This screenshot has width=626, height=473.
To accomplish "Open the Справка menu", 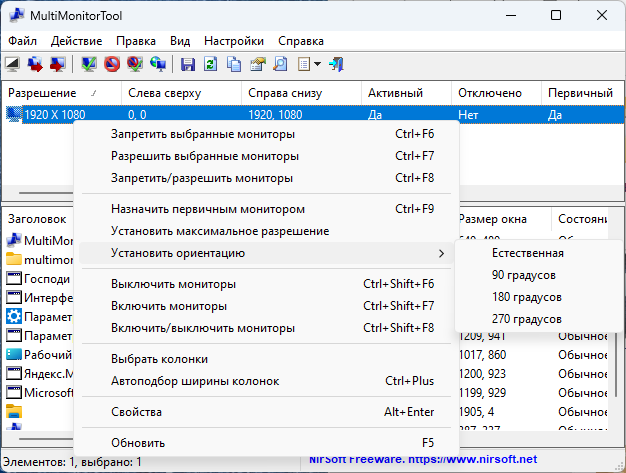I will point(301,41).
